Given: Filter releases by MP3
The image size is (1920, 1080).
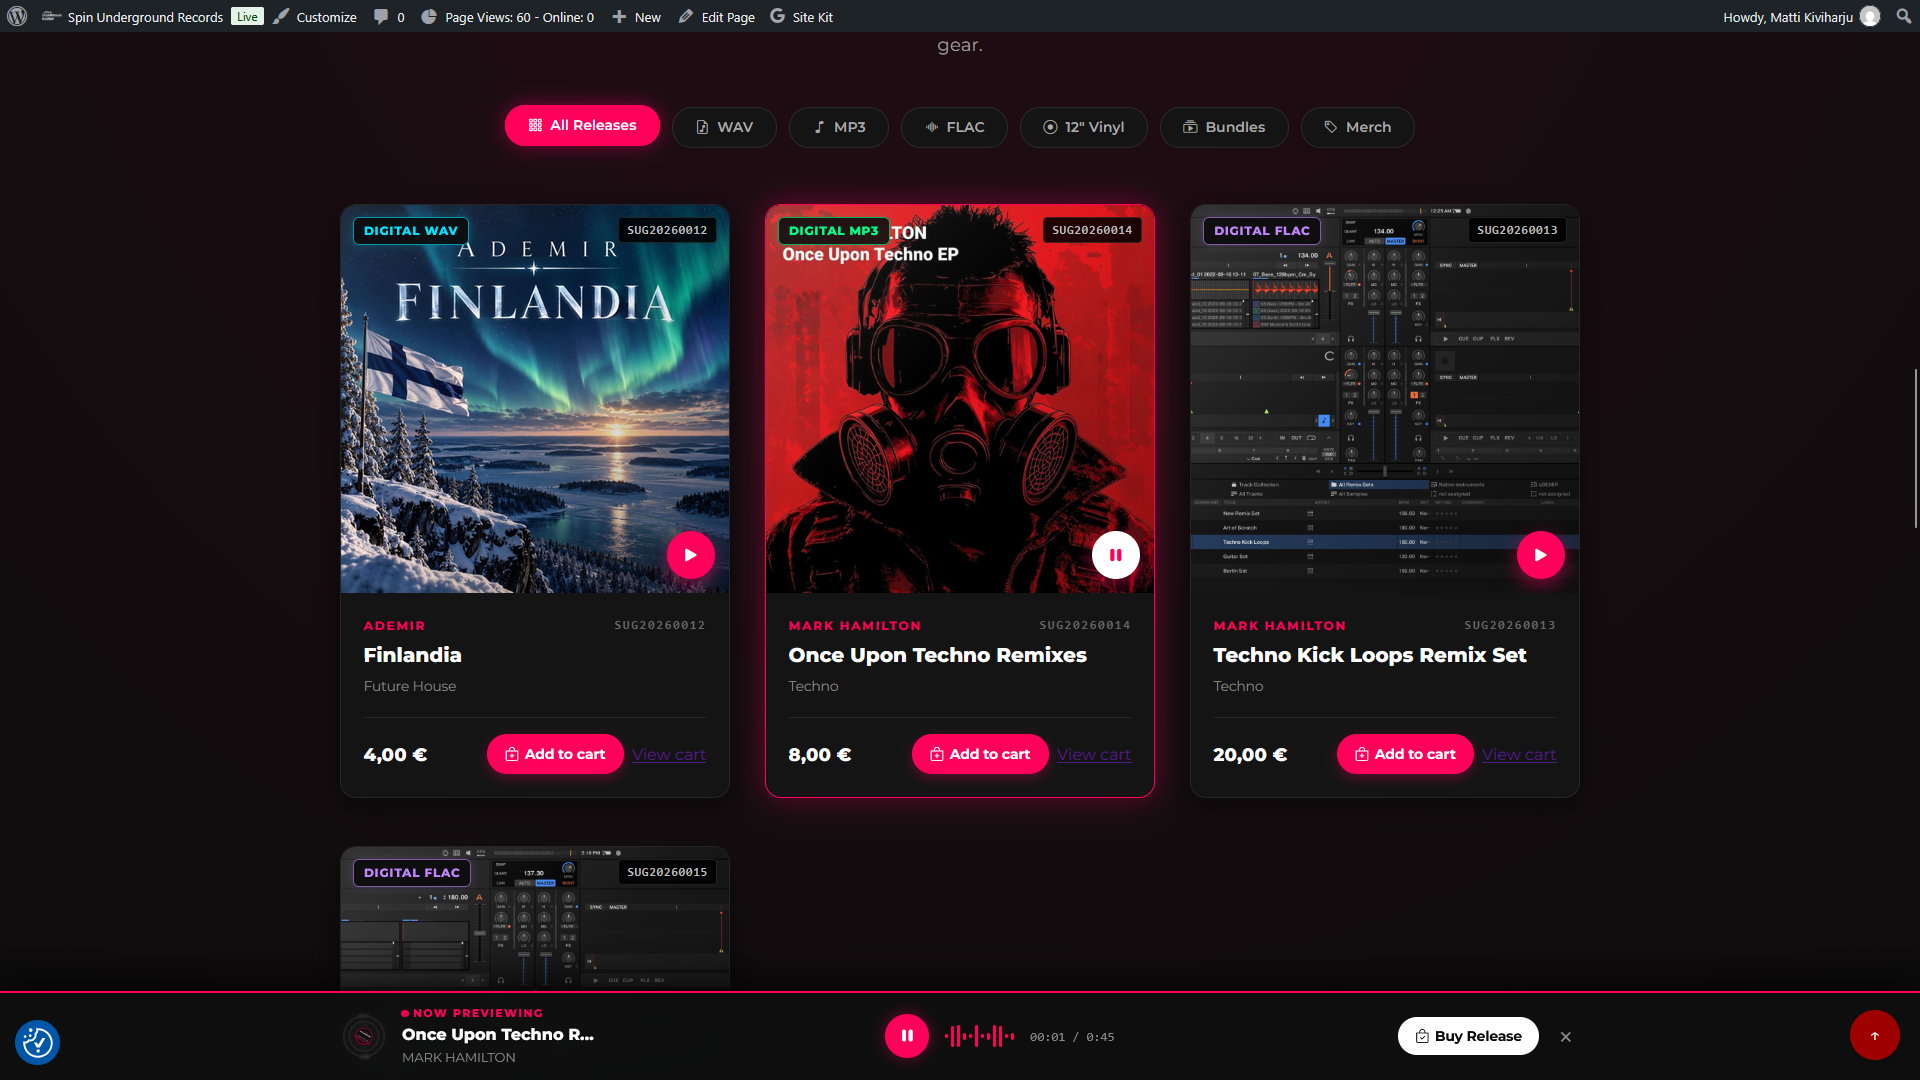Looking at the screenshot, I should (839, 127).
